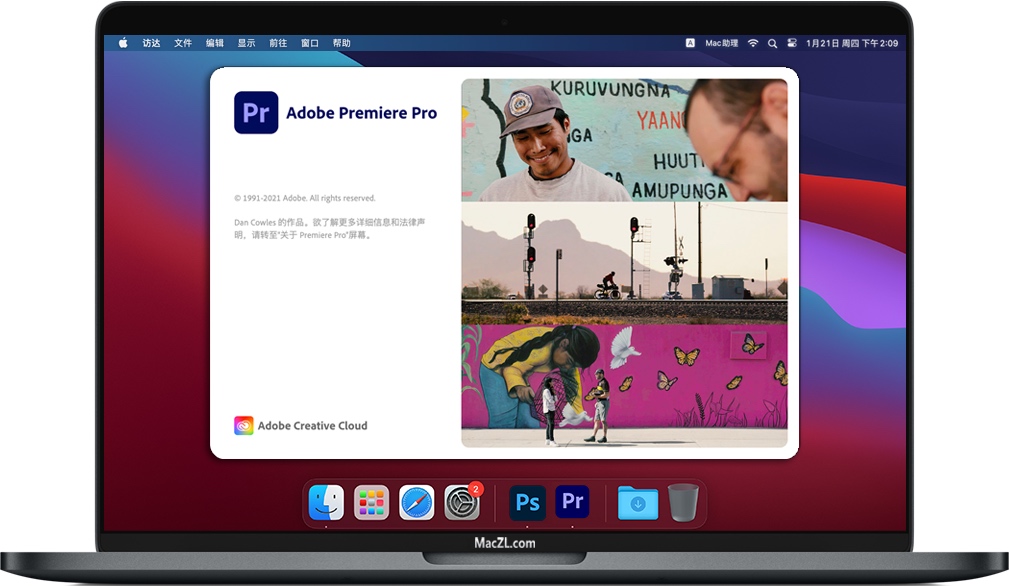Viewport: 1009px width, 586px height.
Task: Open the Trash in the Dock
Action: 683,502
